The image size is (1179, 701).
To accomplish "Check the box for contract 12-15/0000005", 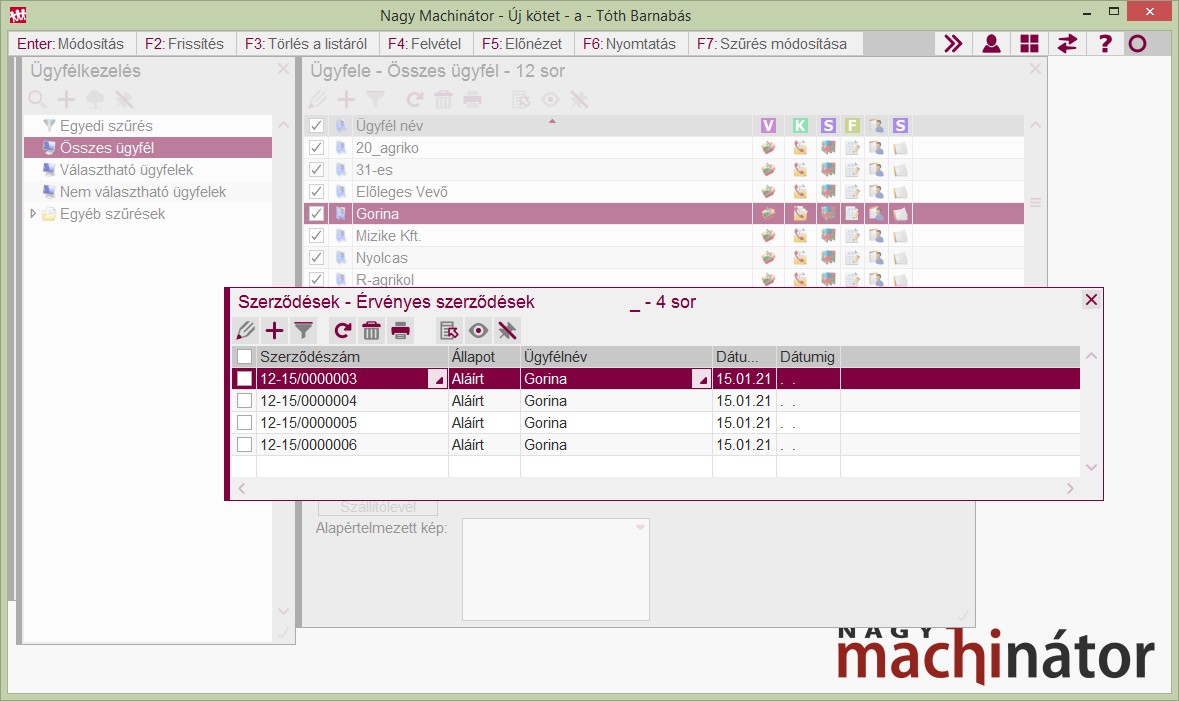I will point(244,423).
